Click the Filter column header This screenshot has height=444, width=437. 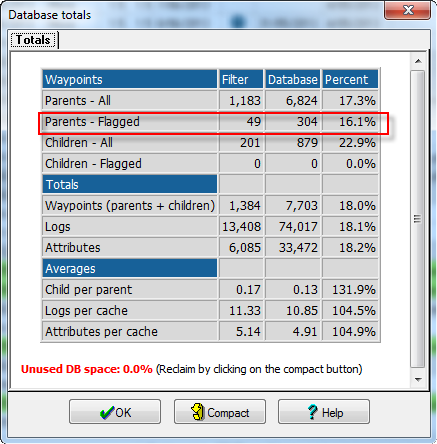tap(241, 79)
